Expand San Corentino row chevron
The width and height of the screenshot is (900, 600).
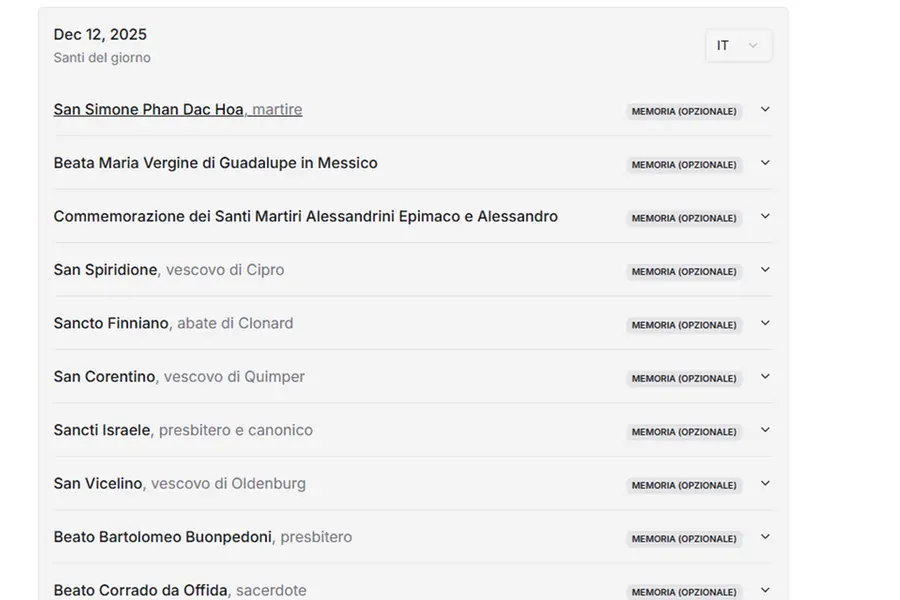(765, 377)
